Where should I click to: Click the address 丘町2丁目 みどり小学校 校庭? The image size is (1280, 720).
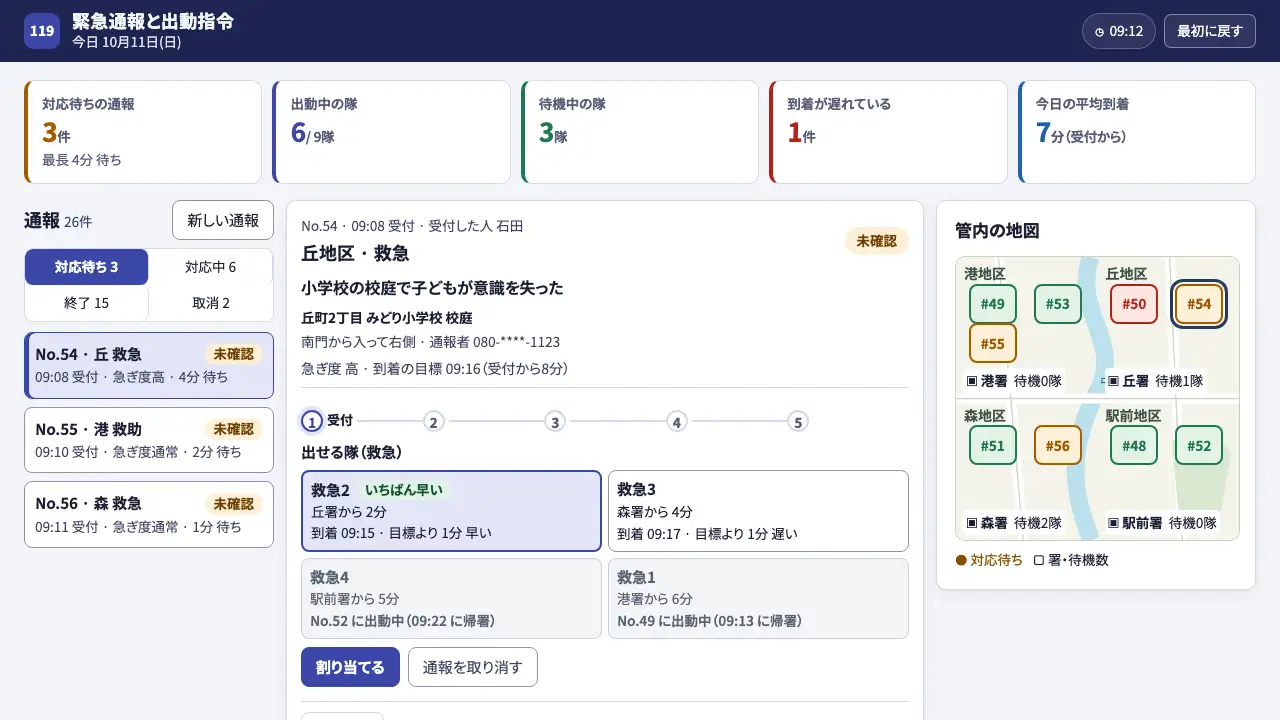pos(387,318)
